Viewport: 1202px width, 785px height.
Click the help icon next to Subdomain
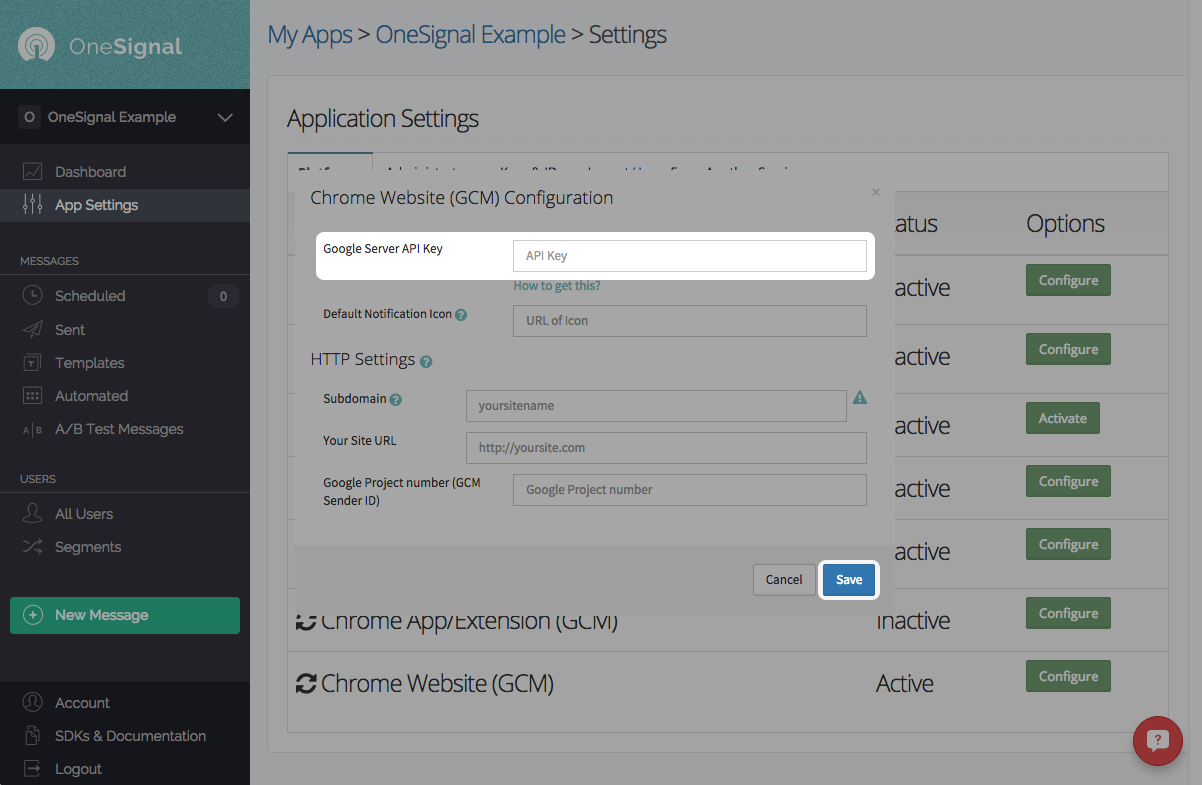[x=396, y=400]
